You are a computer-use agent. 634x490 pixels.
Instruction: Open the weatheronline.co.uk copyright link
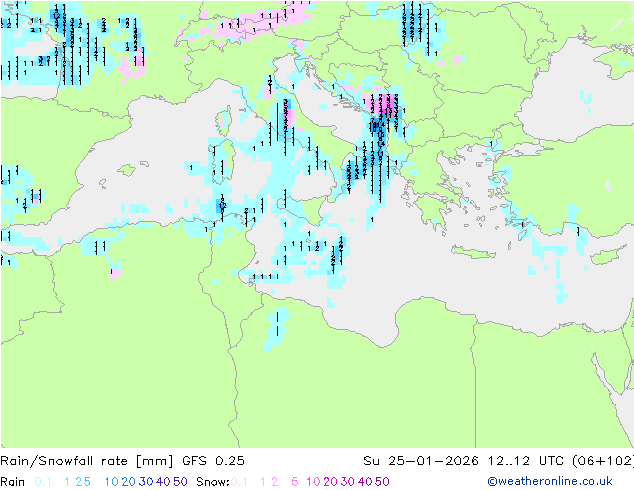[550, 481]
